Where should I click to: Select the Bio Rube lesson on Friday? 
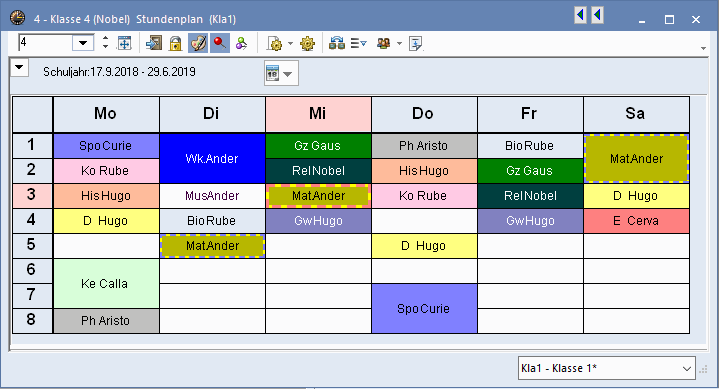[530, 146]
